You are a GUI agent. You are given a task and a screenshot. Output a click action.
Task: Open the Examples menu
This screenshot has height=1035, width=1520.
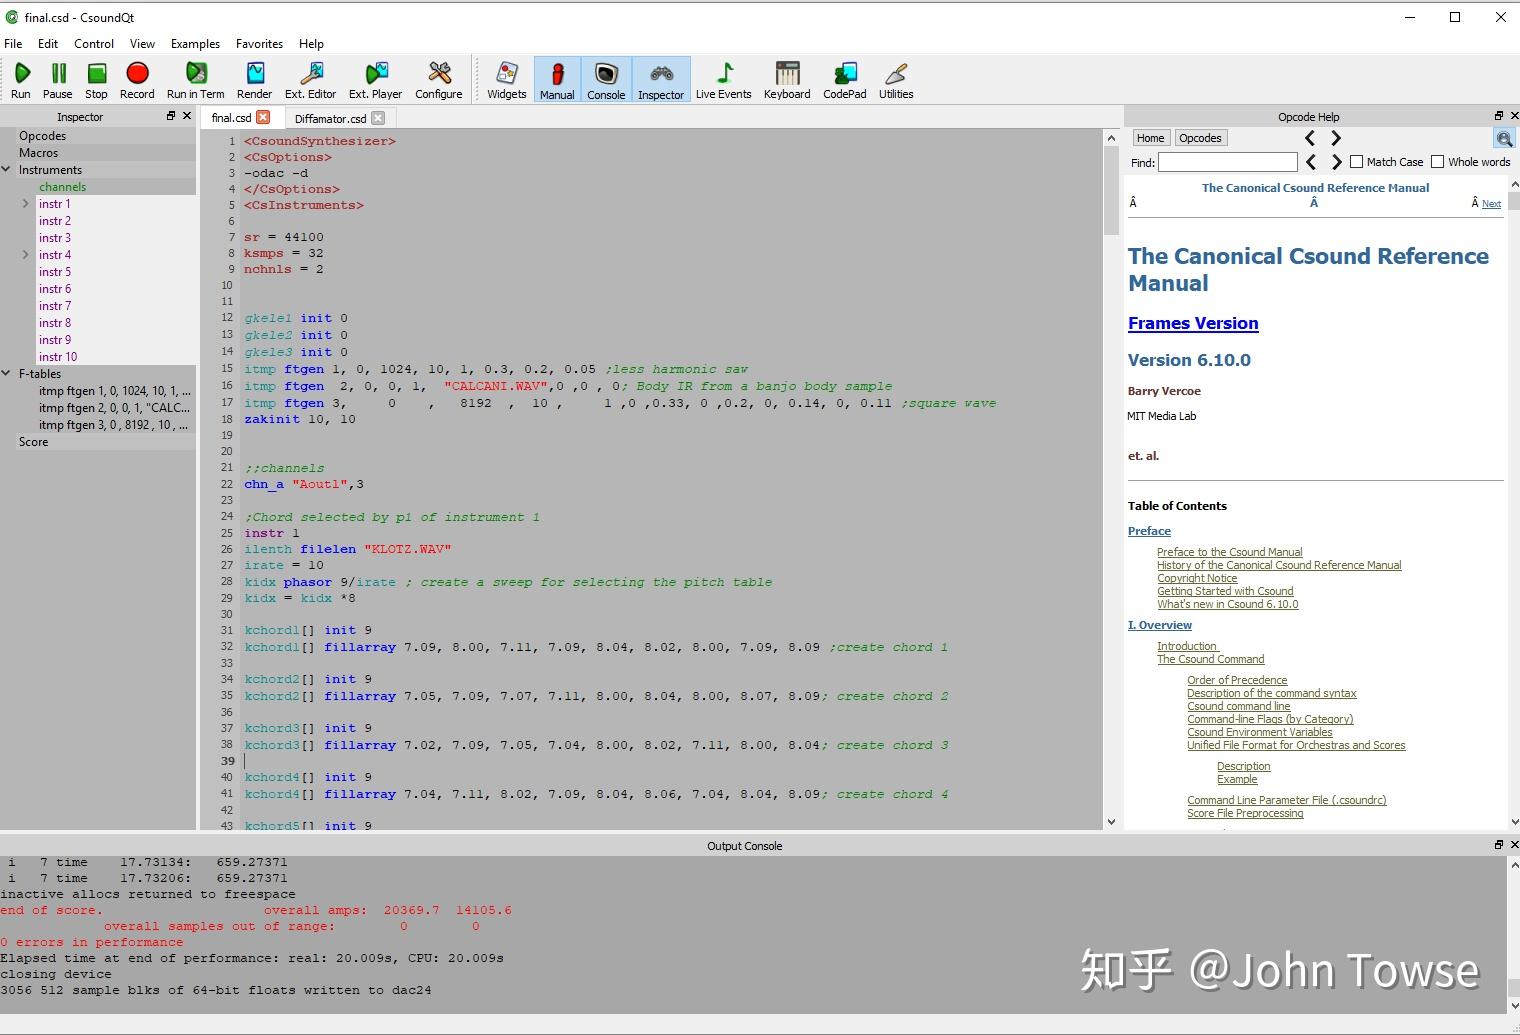point(195,44)
